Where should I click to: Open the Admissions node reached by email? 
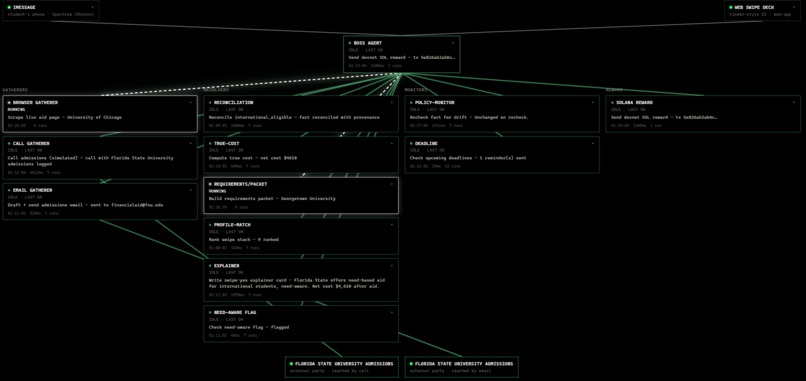click(462, 367)
